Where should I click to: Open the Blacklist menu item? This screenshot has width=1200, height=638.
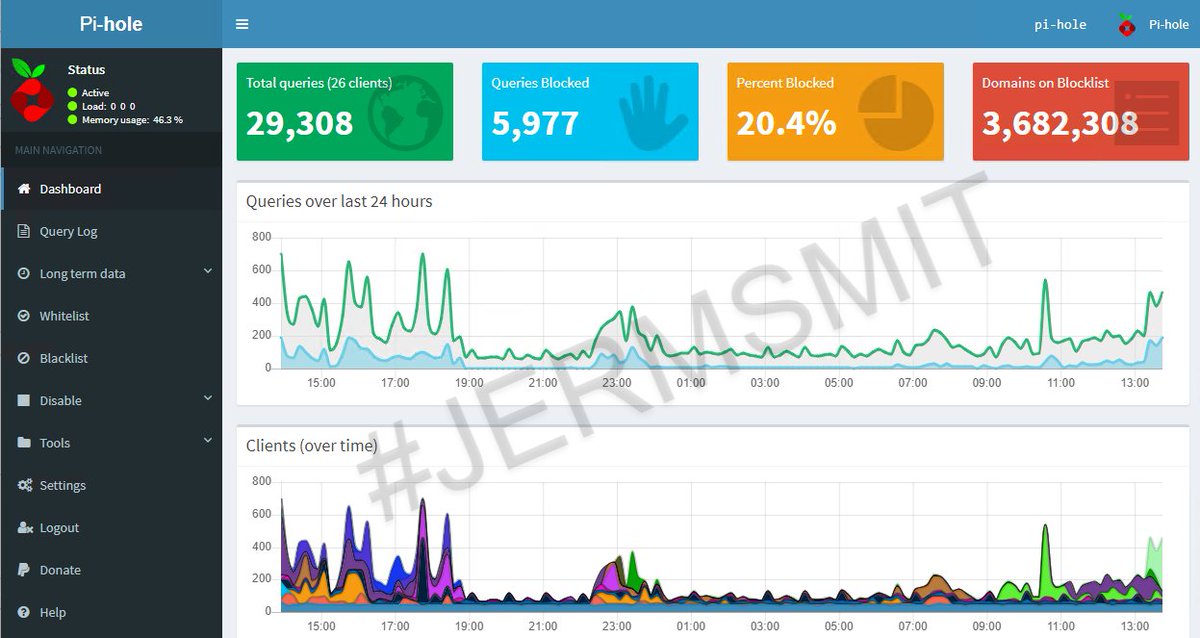click(111, 358)
